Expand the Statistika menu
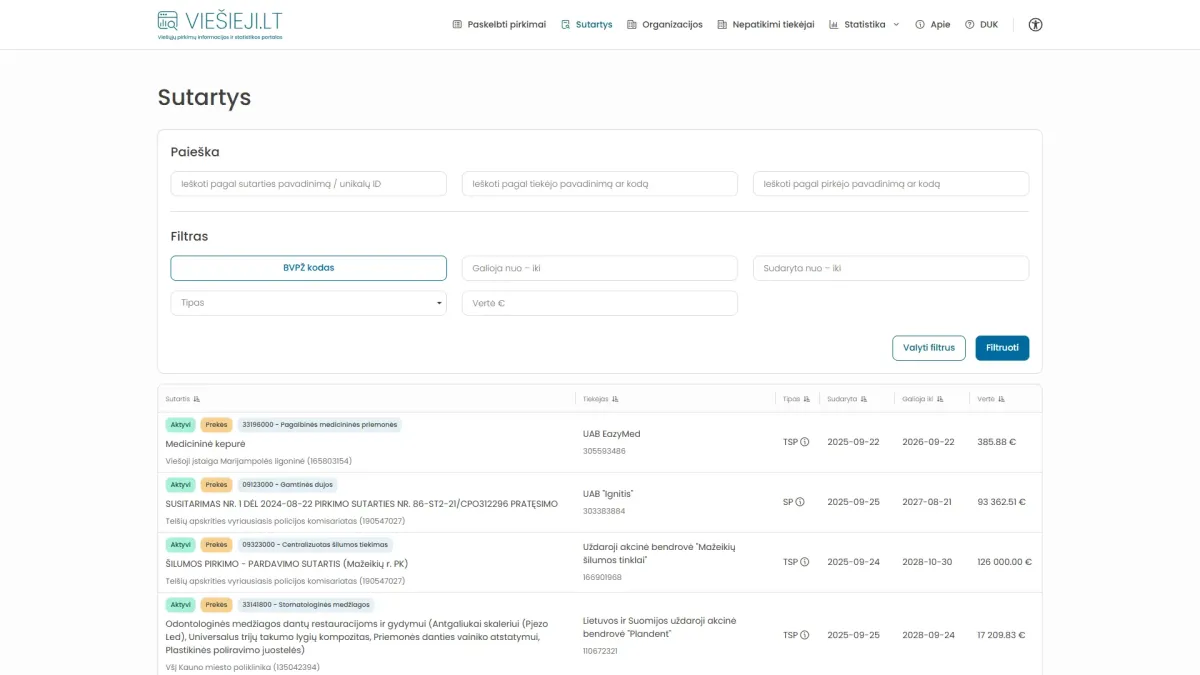The width and height of the screenshot is (1200, 675). coord(864,25)
